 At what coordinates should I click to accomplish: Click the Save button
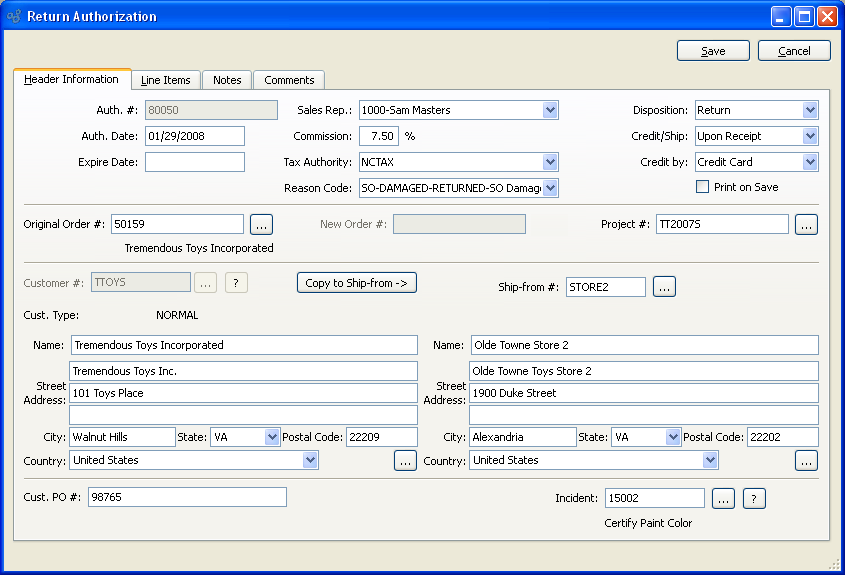[x=713, y=51]
